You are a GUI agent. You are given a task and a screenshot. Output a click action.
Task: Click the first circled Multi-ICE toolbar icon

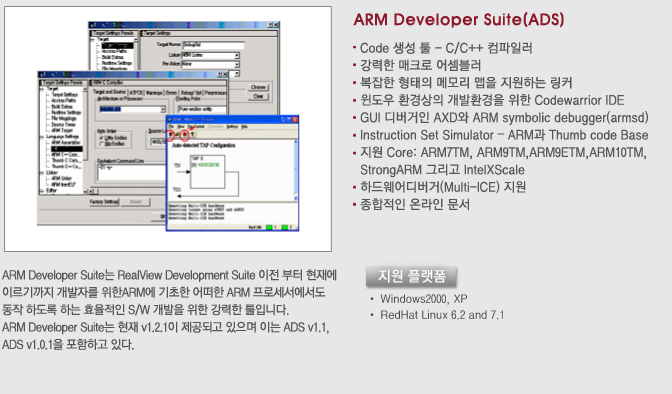coord(171,135)
